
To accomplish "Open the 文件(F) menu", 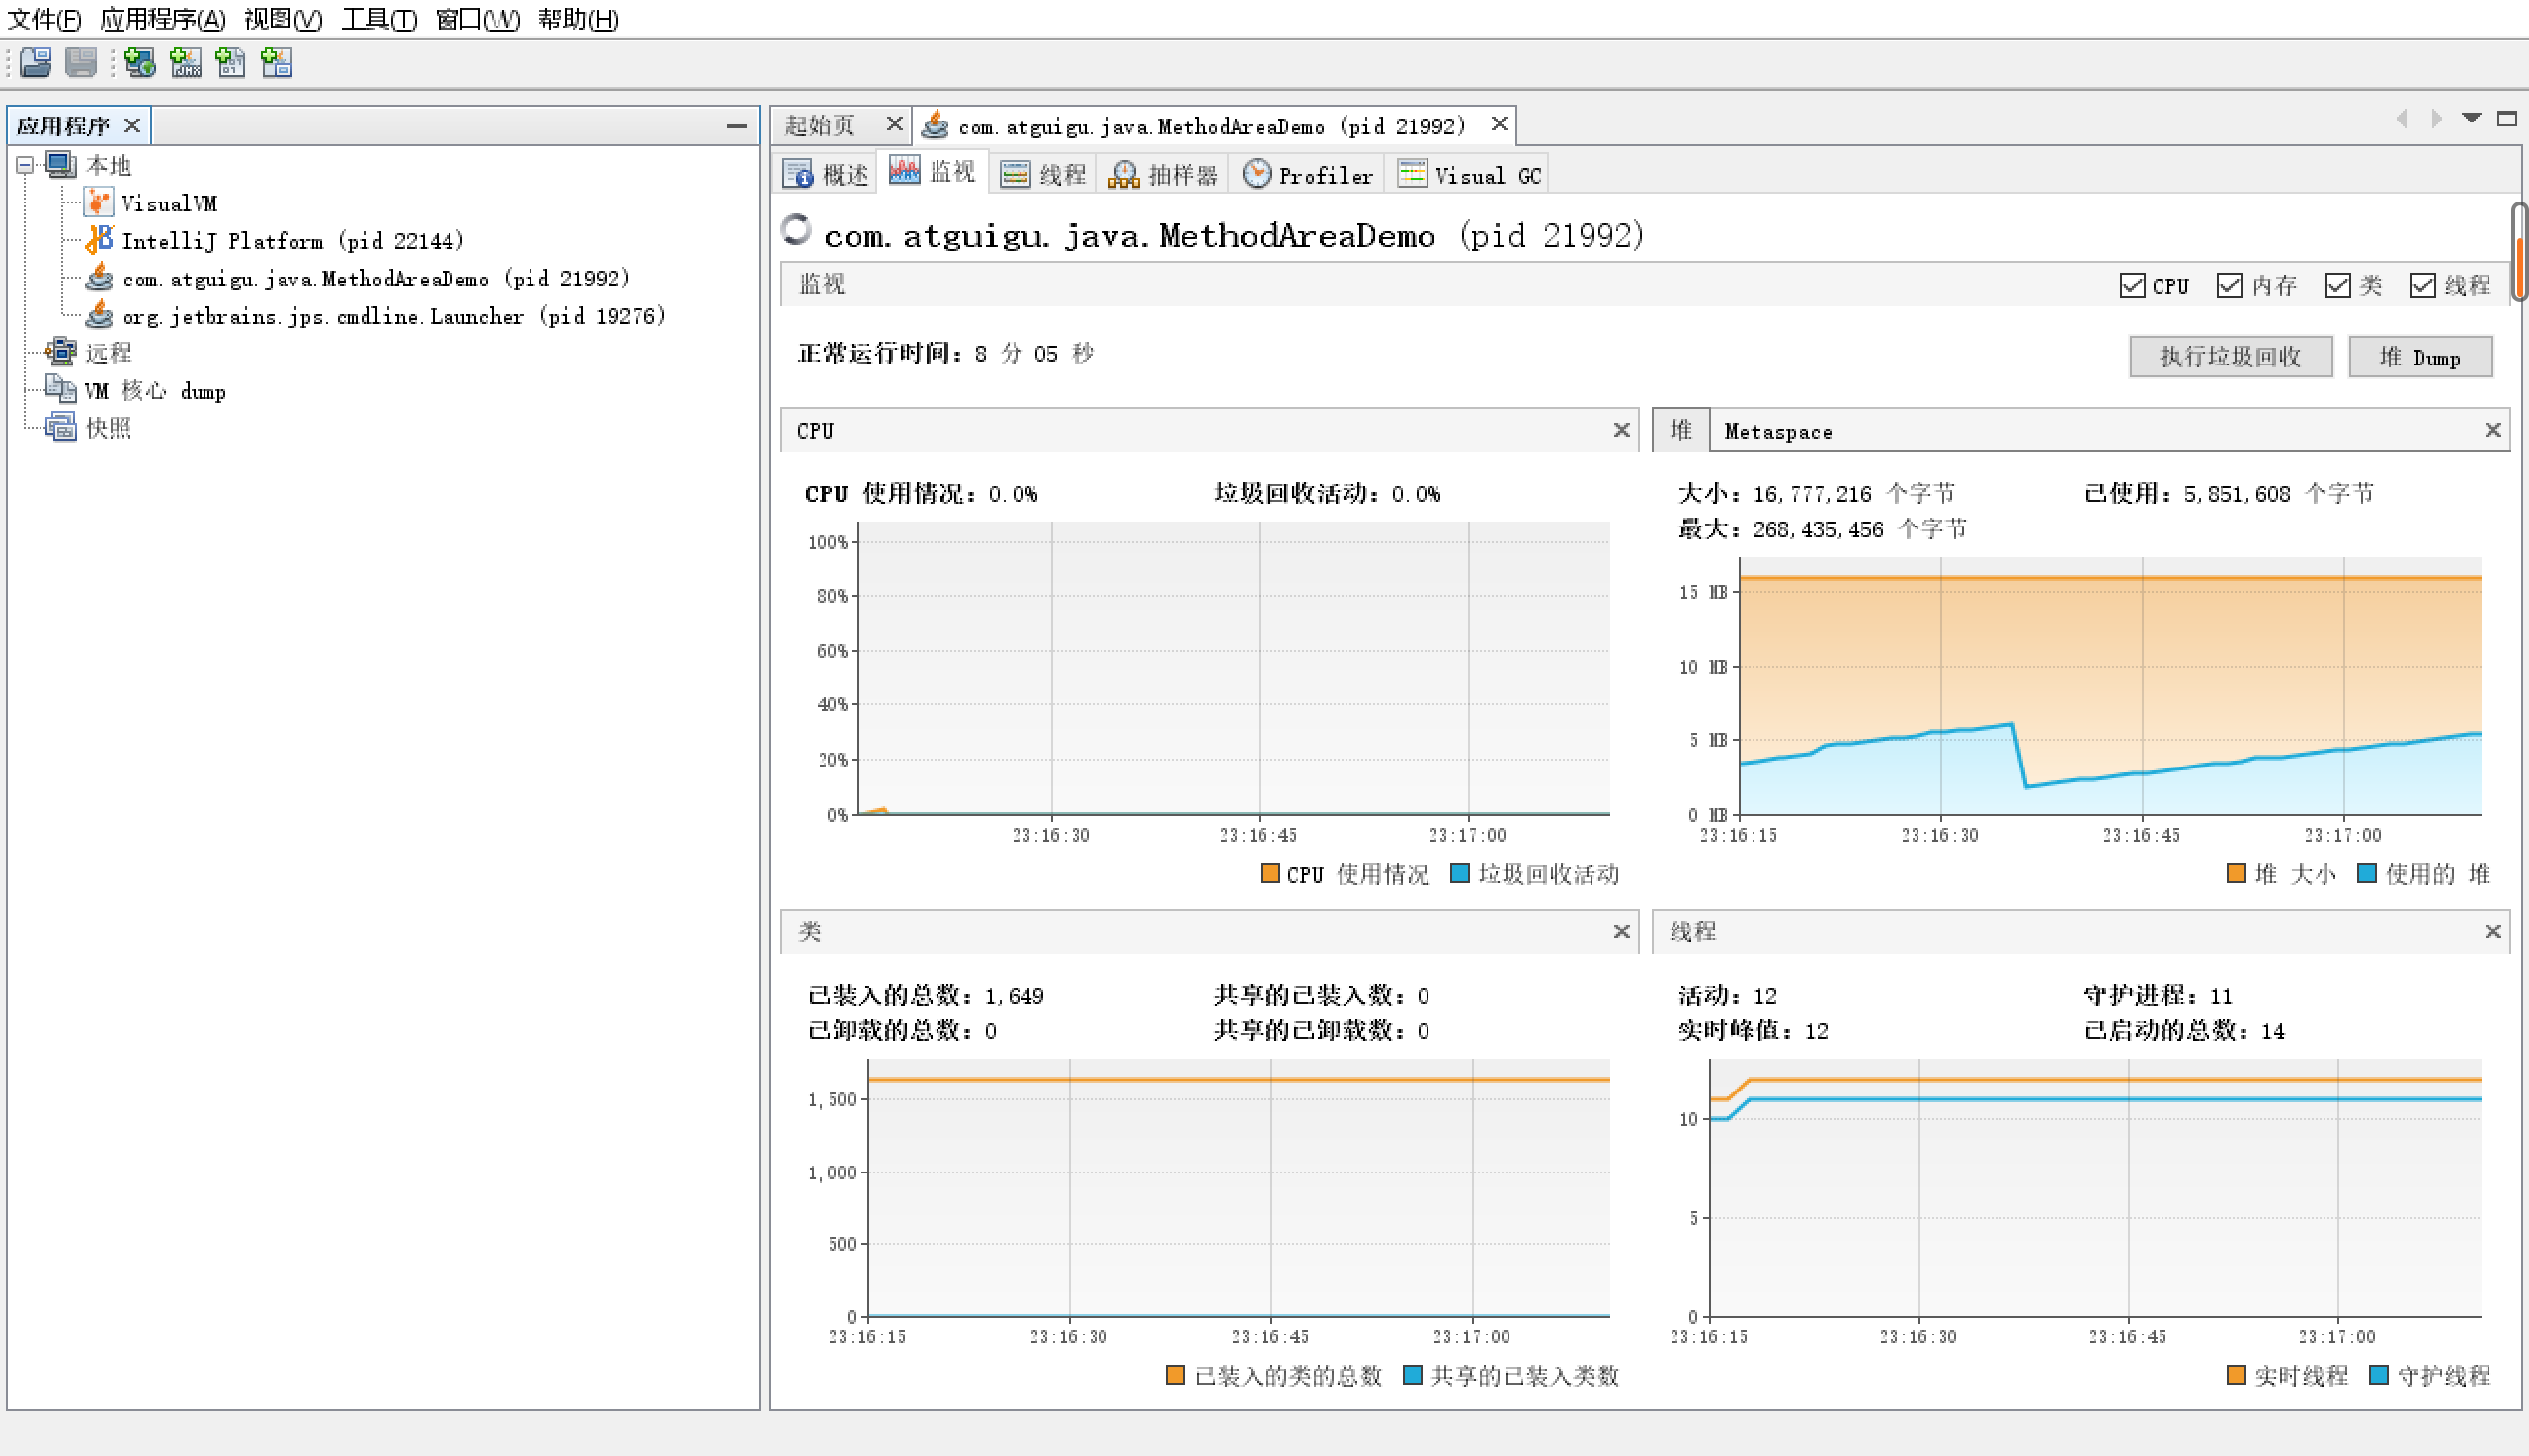I will (43, 19).
